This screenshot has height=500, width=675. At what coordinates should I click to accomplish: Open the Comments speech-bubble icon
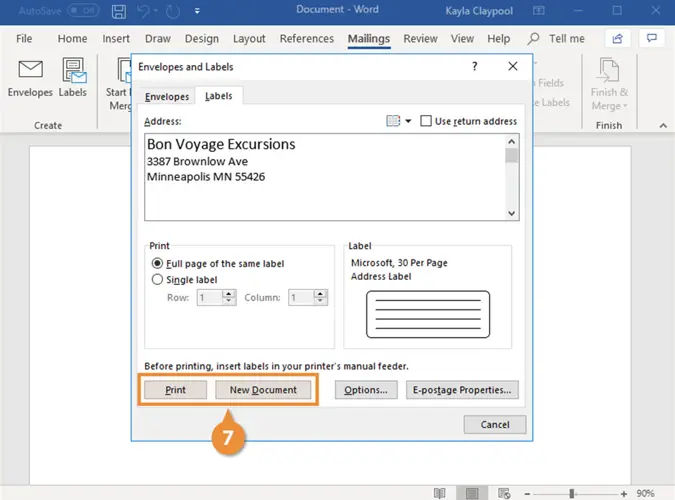[x=652, y=38]
